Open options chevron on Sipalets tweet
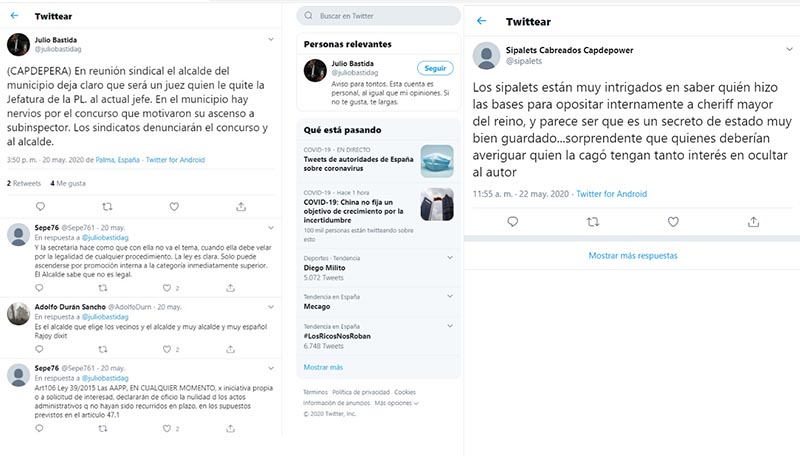 point(789,49)
